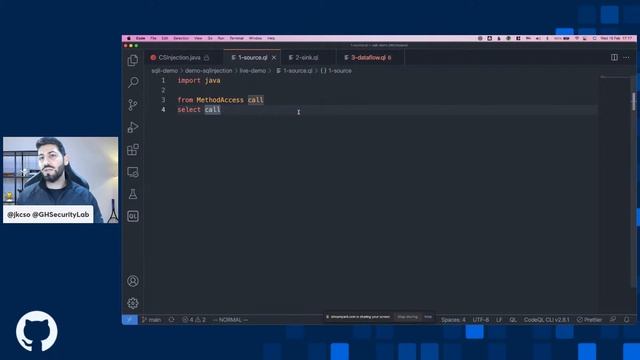Open the Selection menu
640x360 pixels.
[181, 38]
